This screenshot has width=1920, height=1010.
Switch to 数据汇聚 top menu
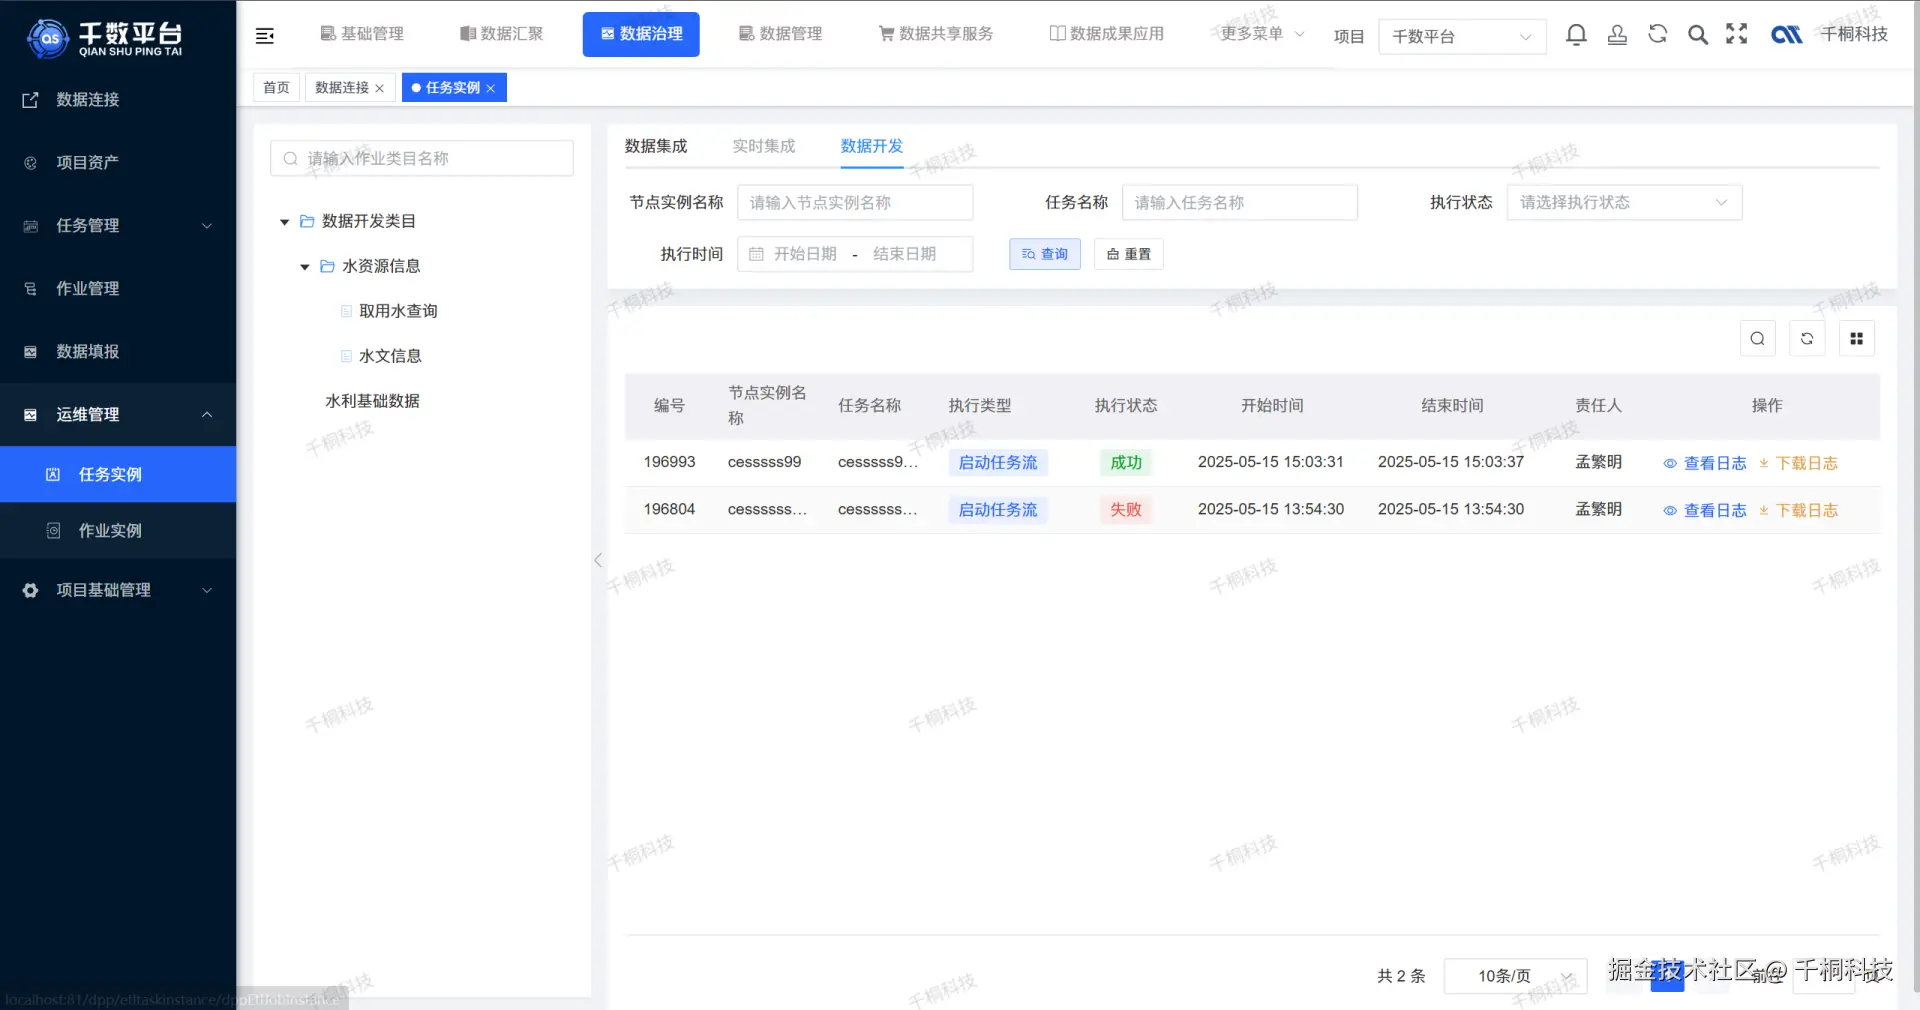502,34
